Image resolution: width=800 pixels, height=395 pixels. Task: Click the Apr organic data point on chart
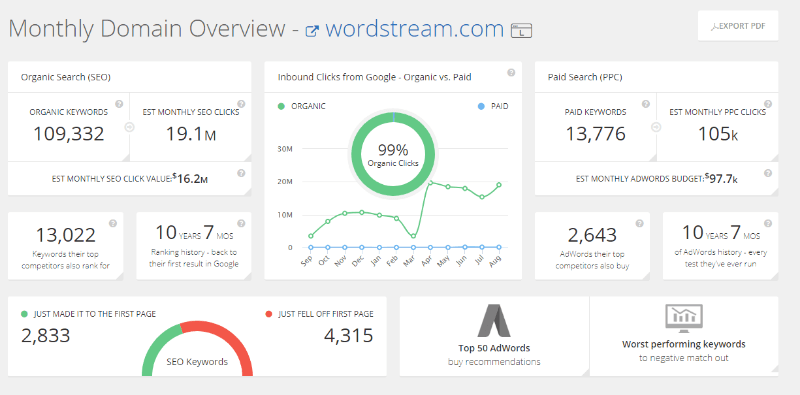pos(431,182)
